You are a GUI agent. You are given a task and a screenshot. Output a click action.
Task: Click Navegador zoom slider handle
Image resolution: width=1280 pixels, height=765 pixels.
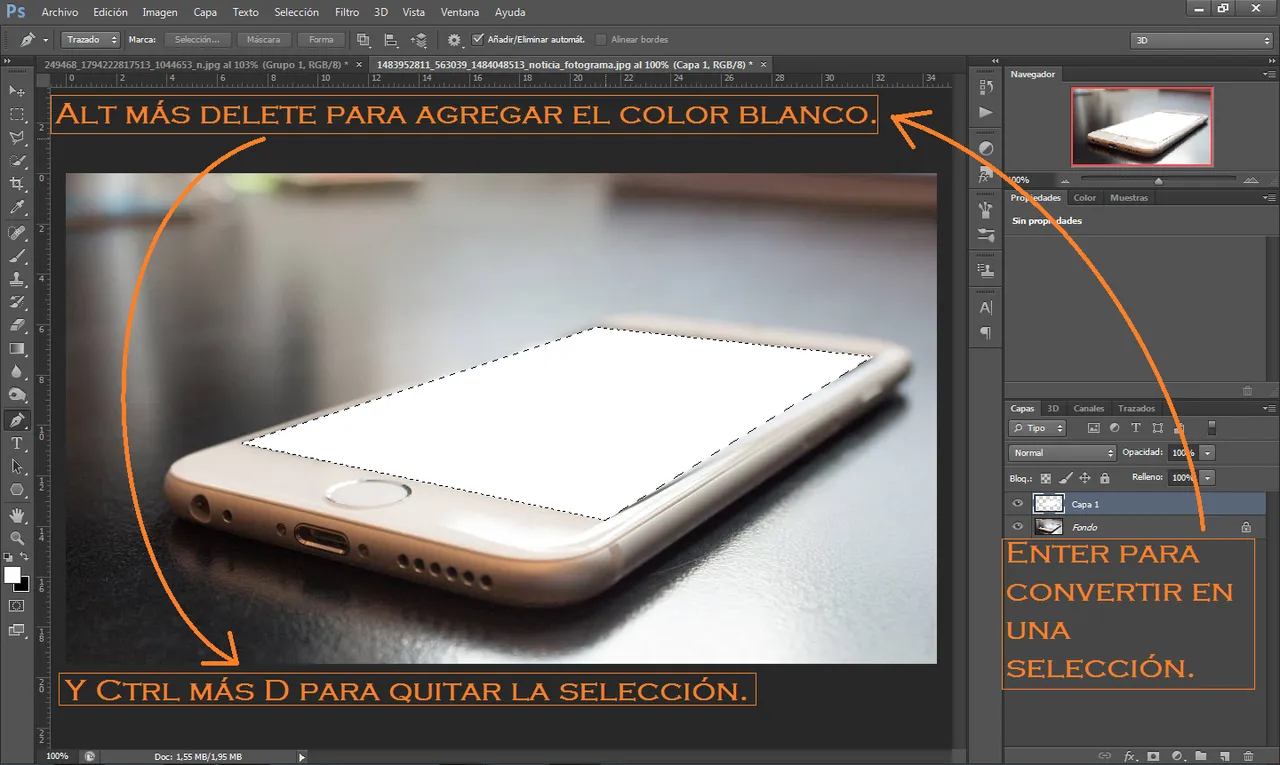tap(1158, 181)
